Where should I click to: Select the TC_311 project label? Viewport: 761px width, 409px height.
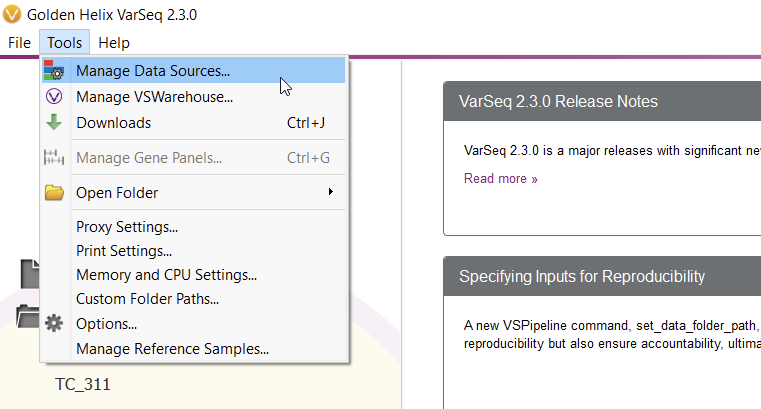pyautogui.click(x=82, y=384)
